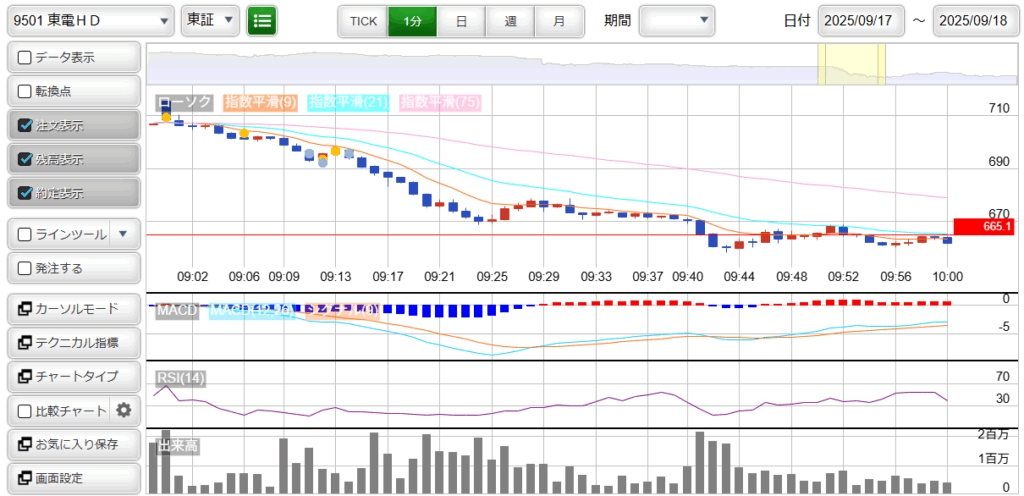Uncheck the 残高表示 option
Image resolution: width=1024 pixels, height=496 pixels.
(x=25, y=159)
